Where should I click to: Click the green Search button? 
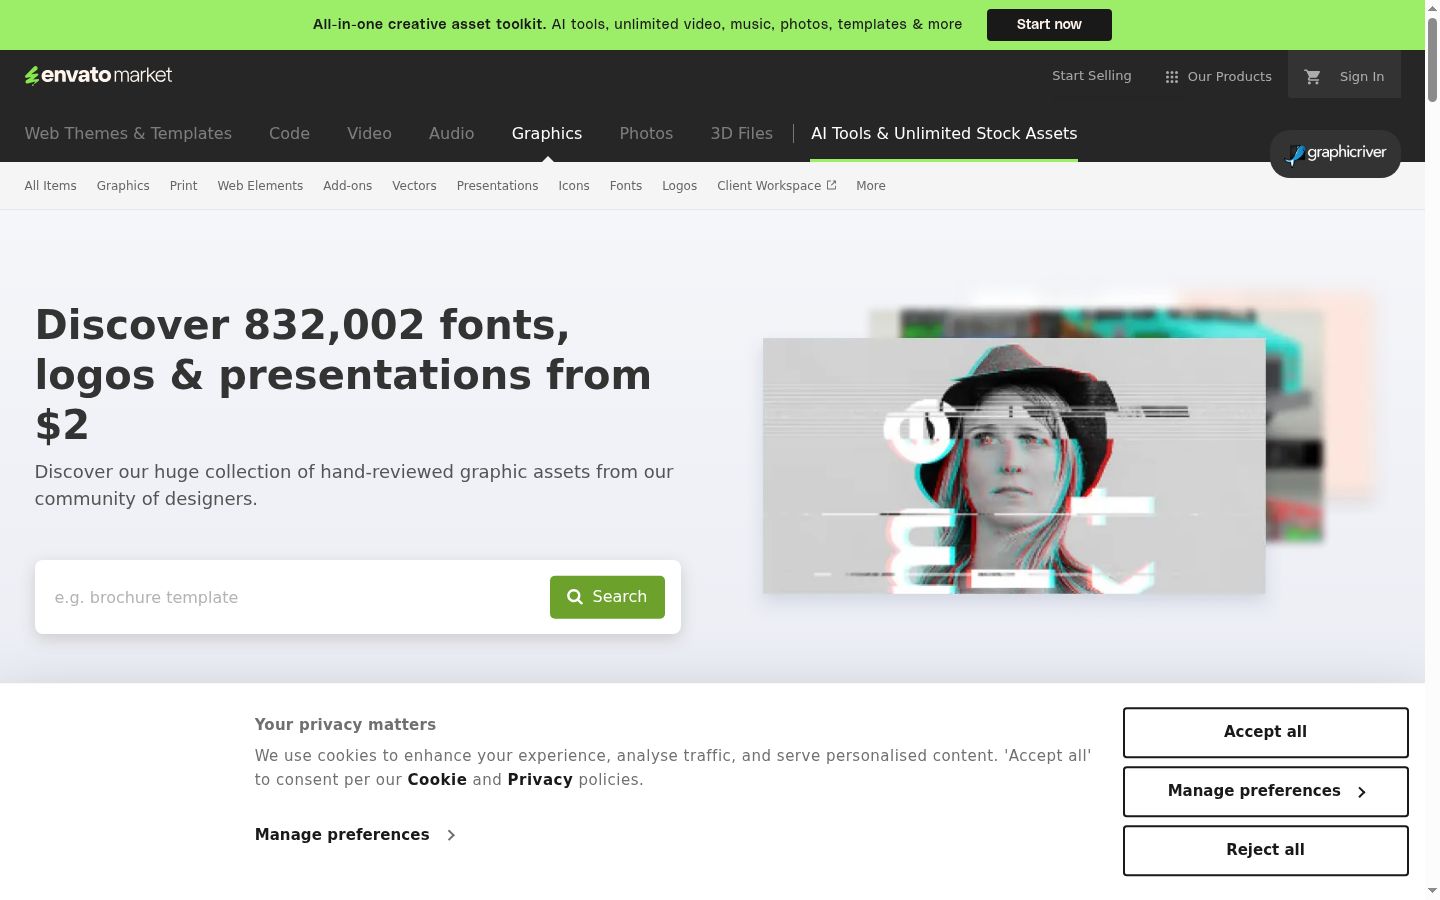click(607, 597)
